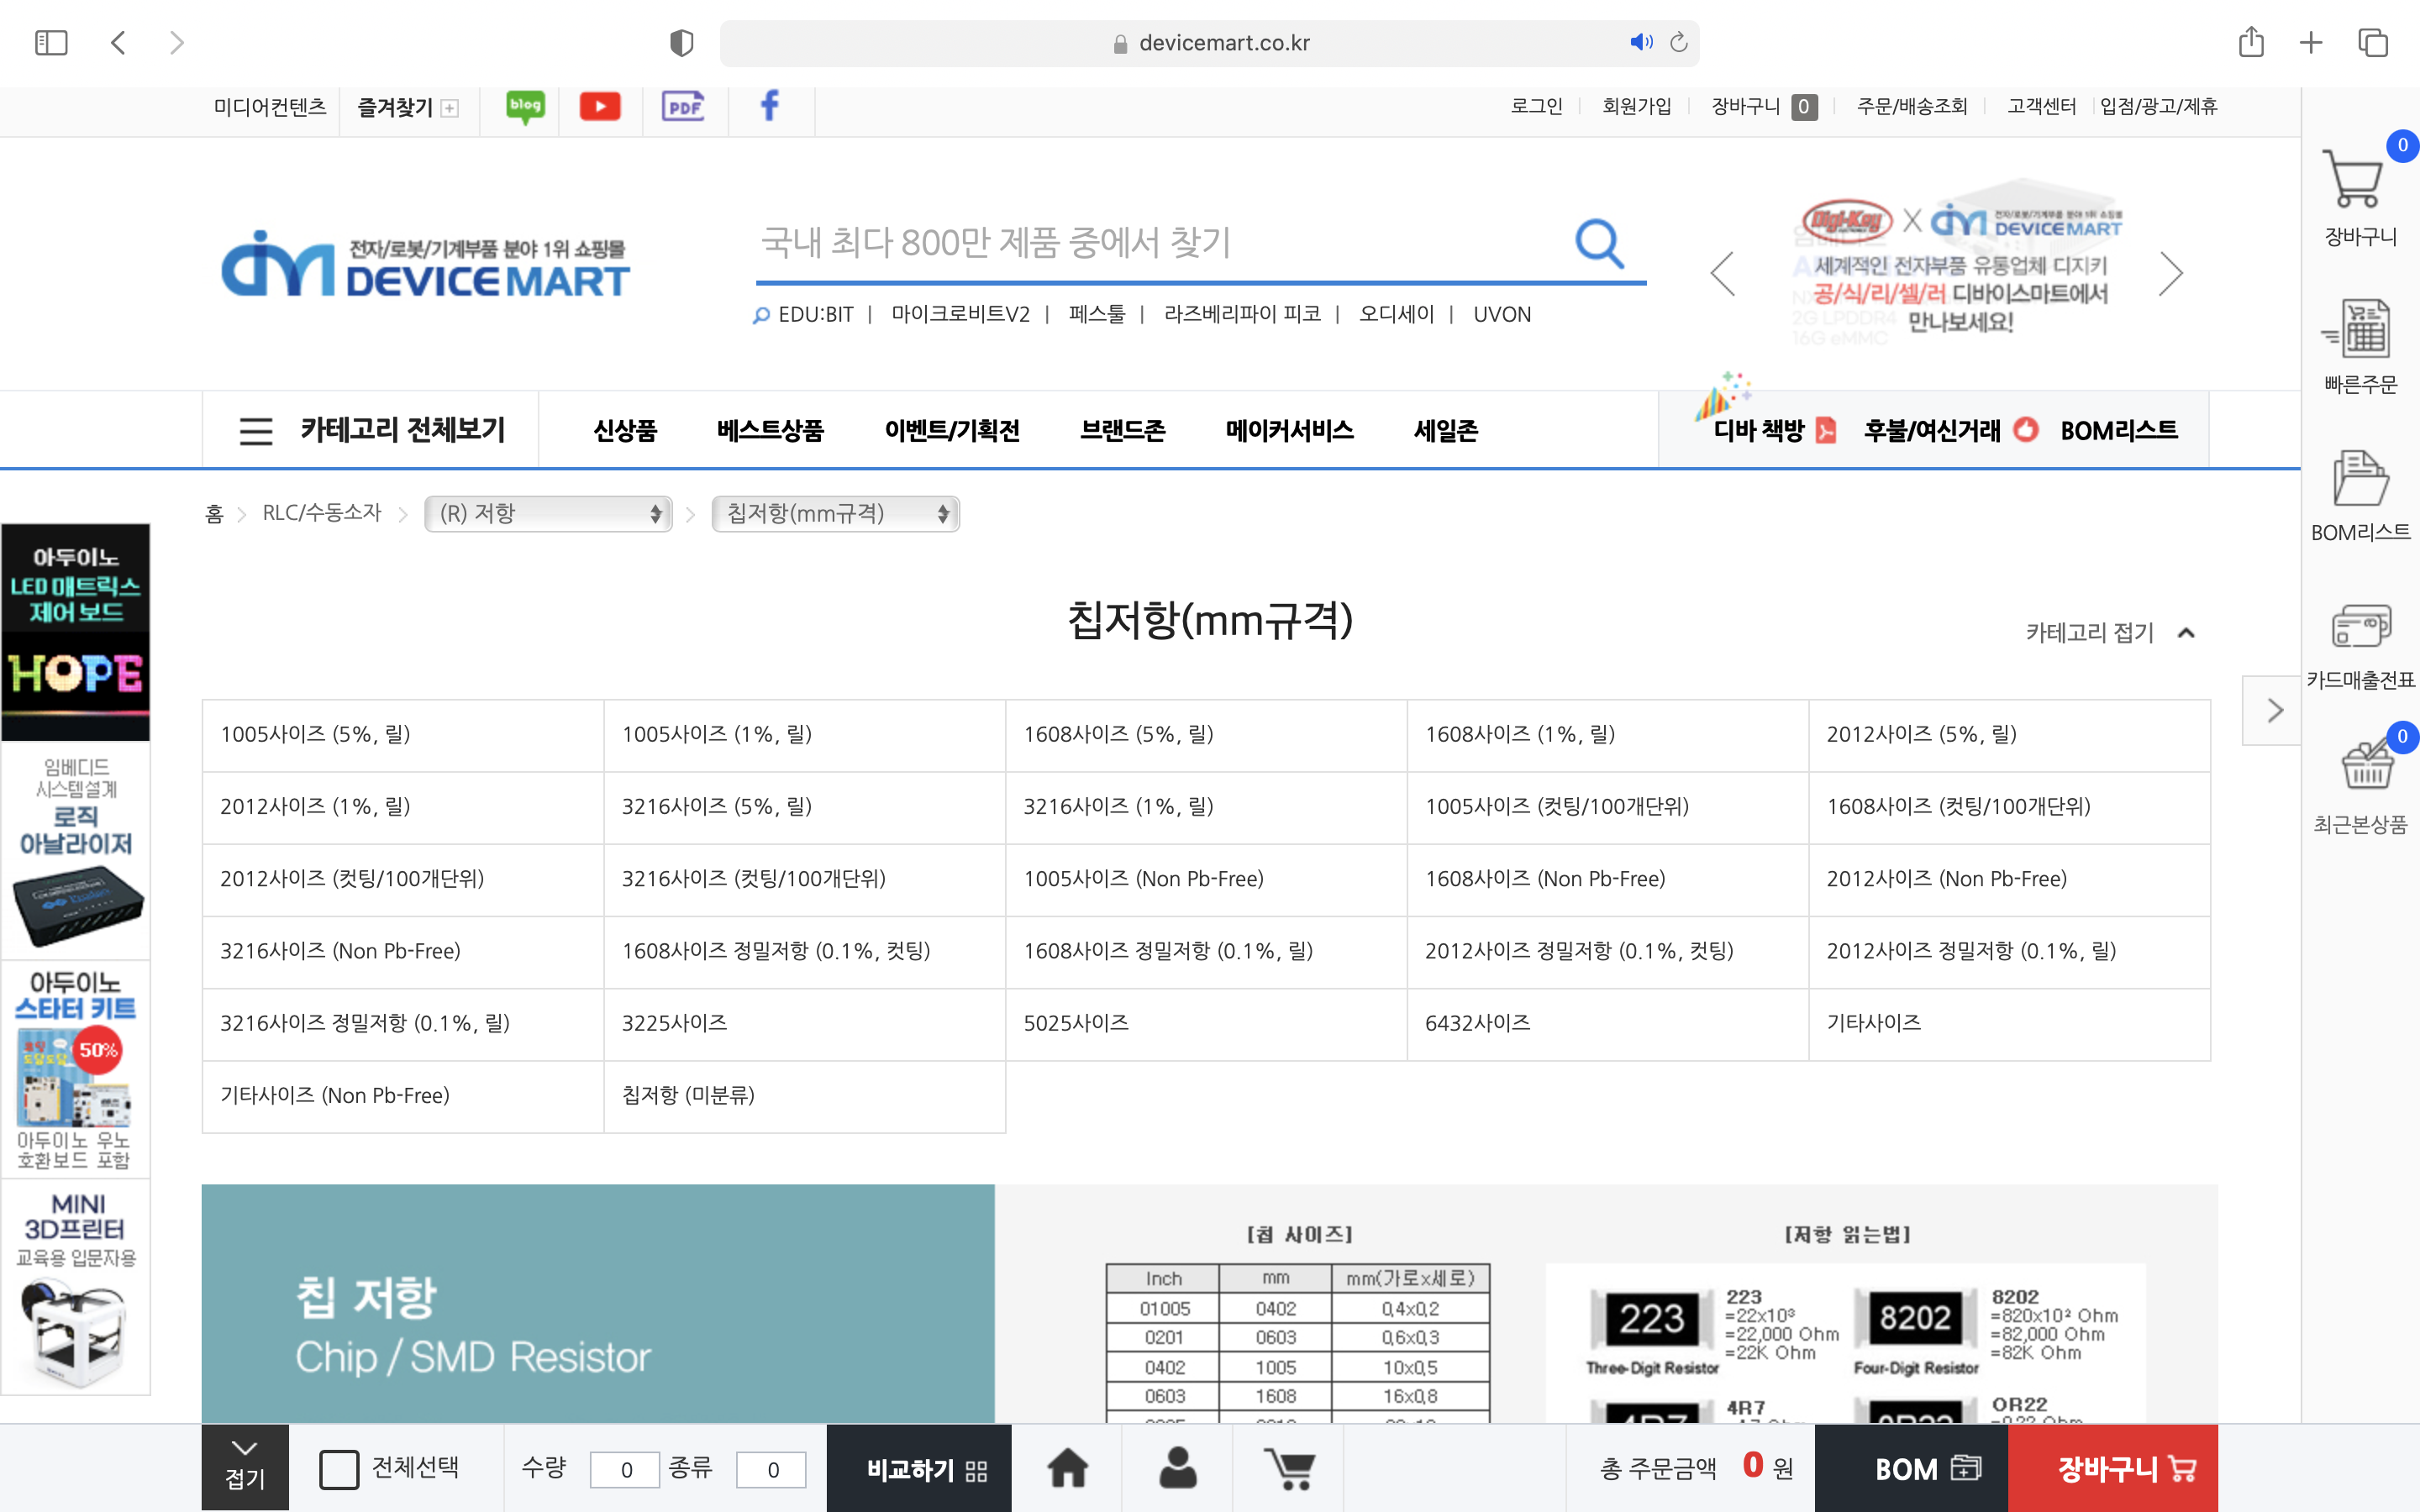The width and height of the screenshot is (2420, 1512).
Task: Open the PDF catalog icon
Action: (683, 106)
